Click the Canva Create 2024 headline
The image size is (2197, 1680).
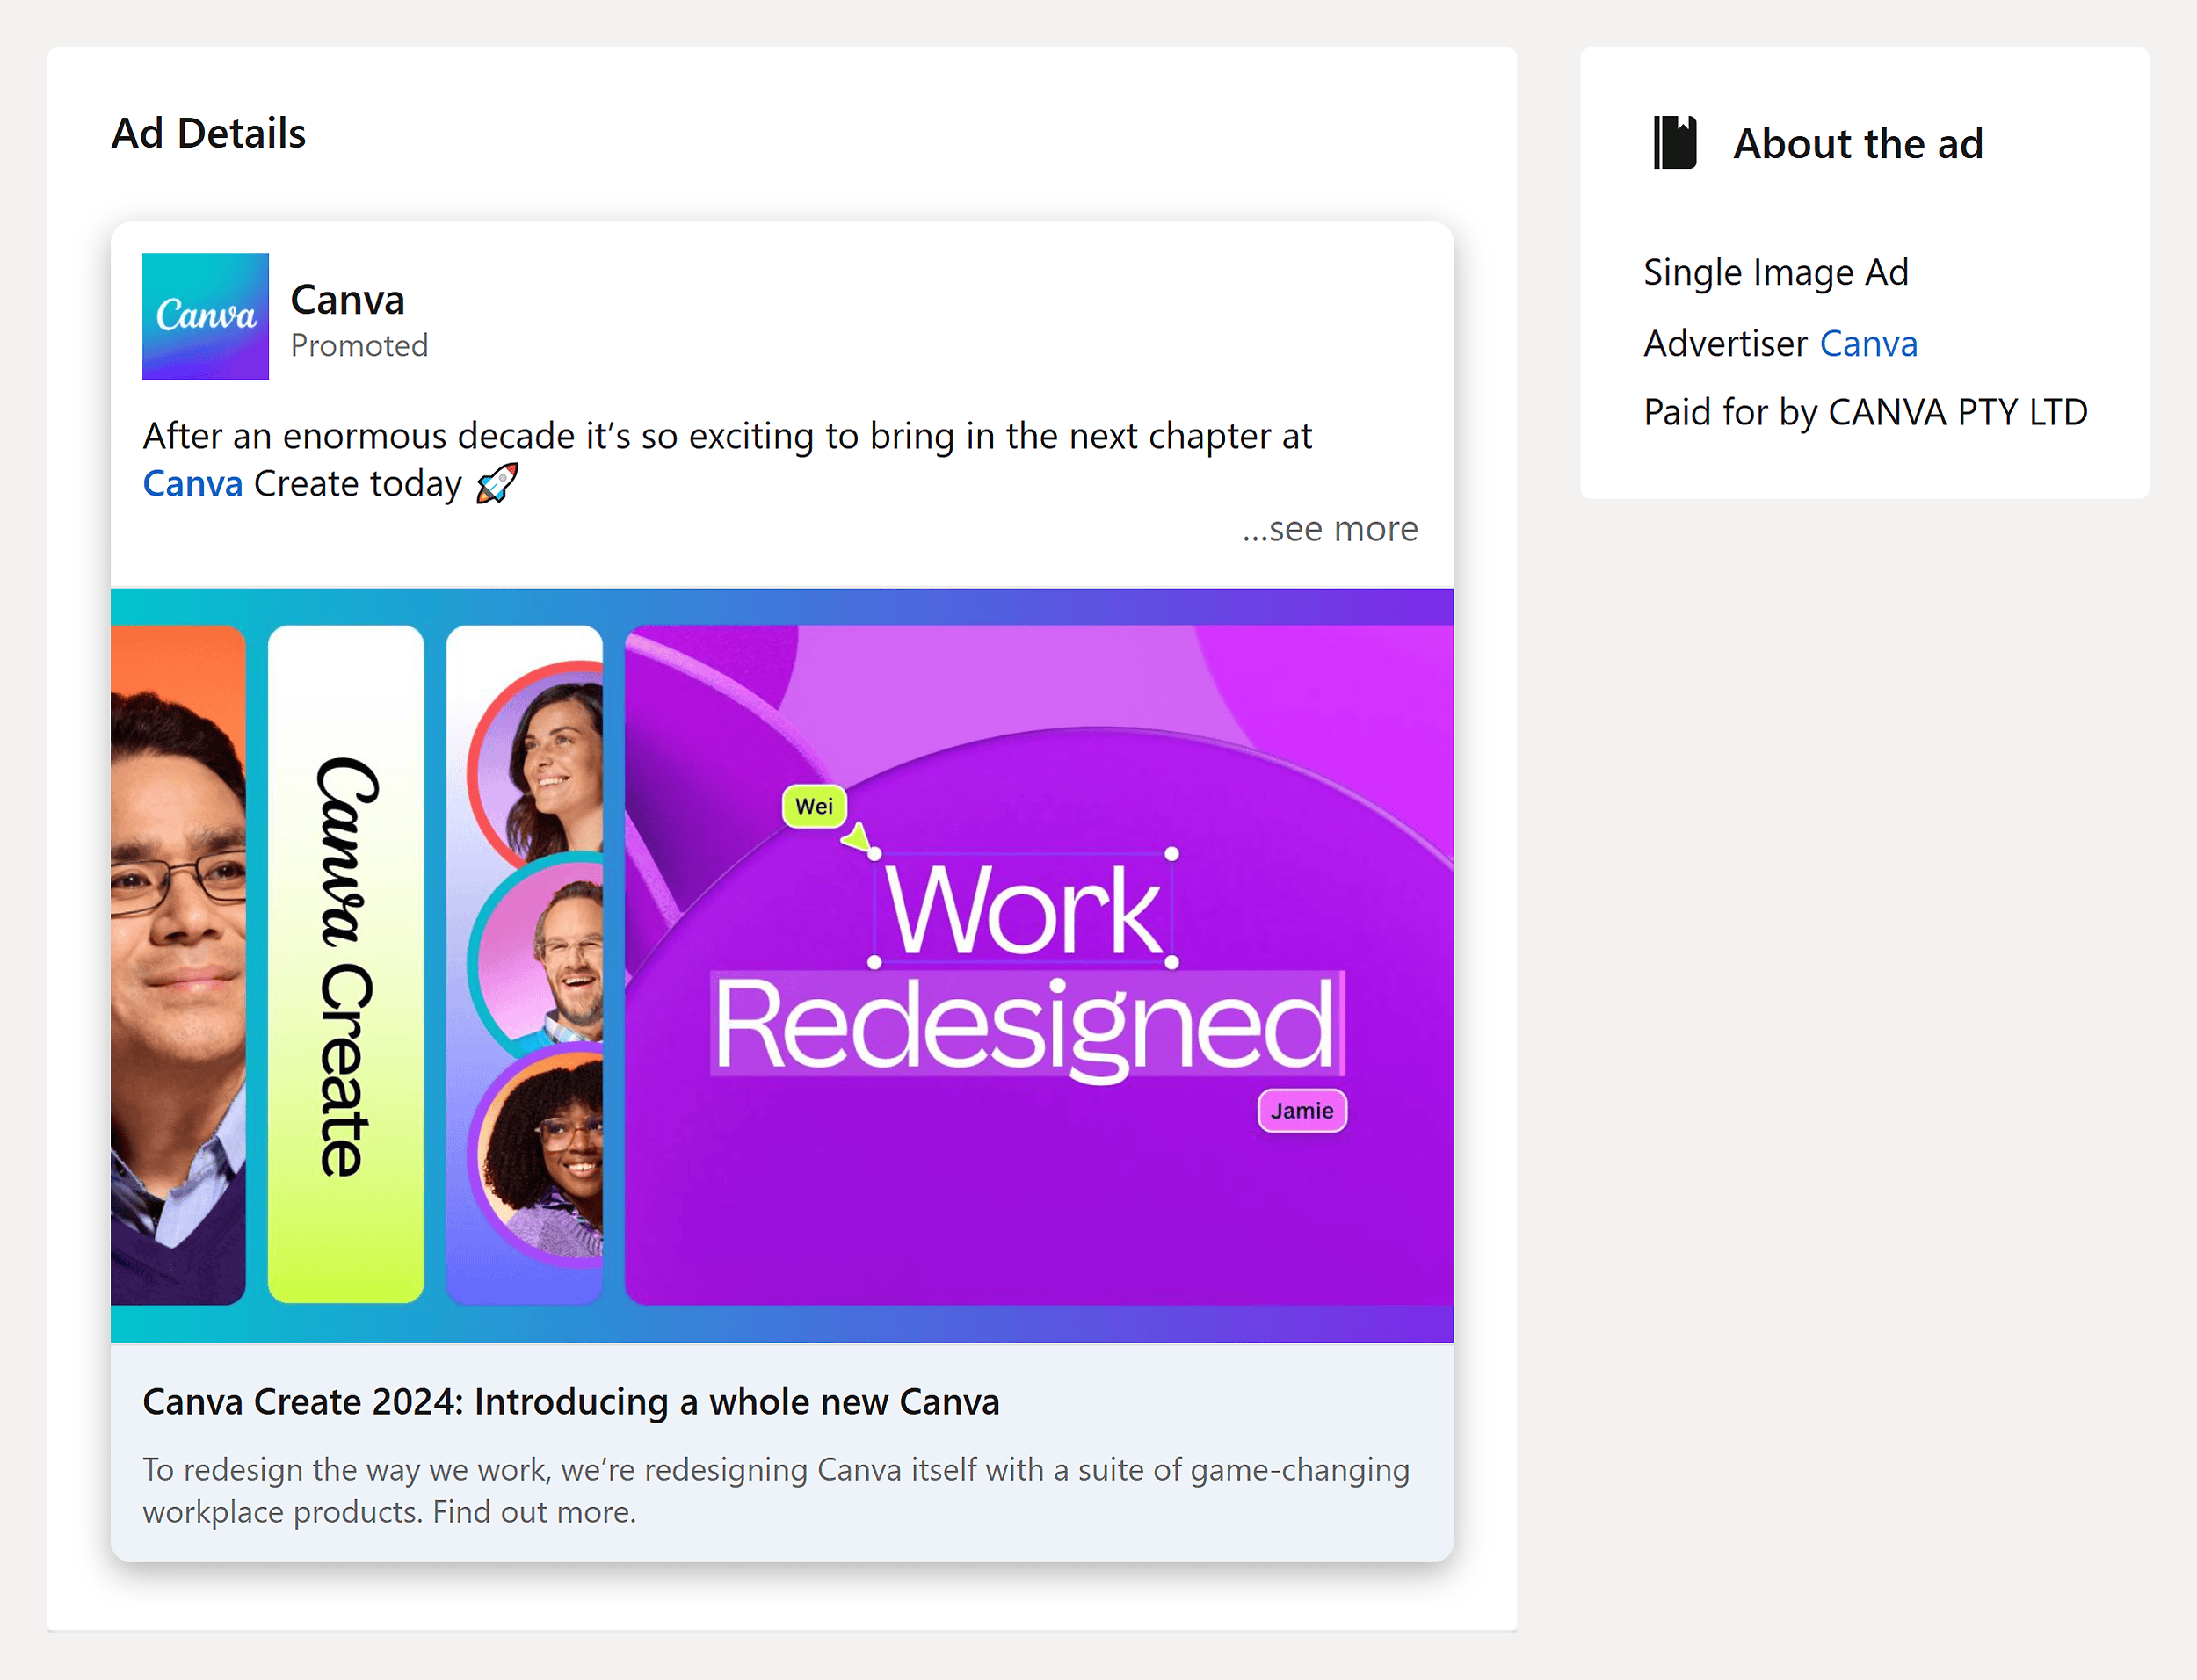[x=571, y=1401]
